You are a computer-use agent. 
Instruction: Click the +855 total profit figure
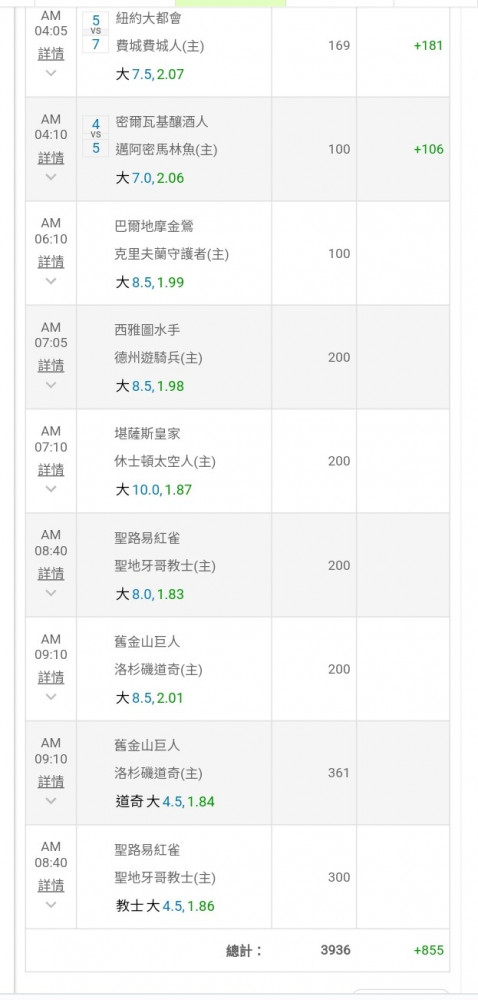coord(428,950)
